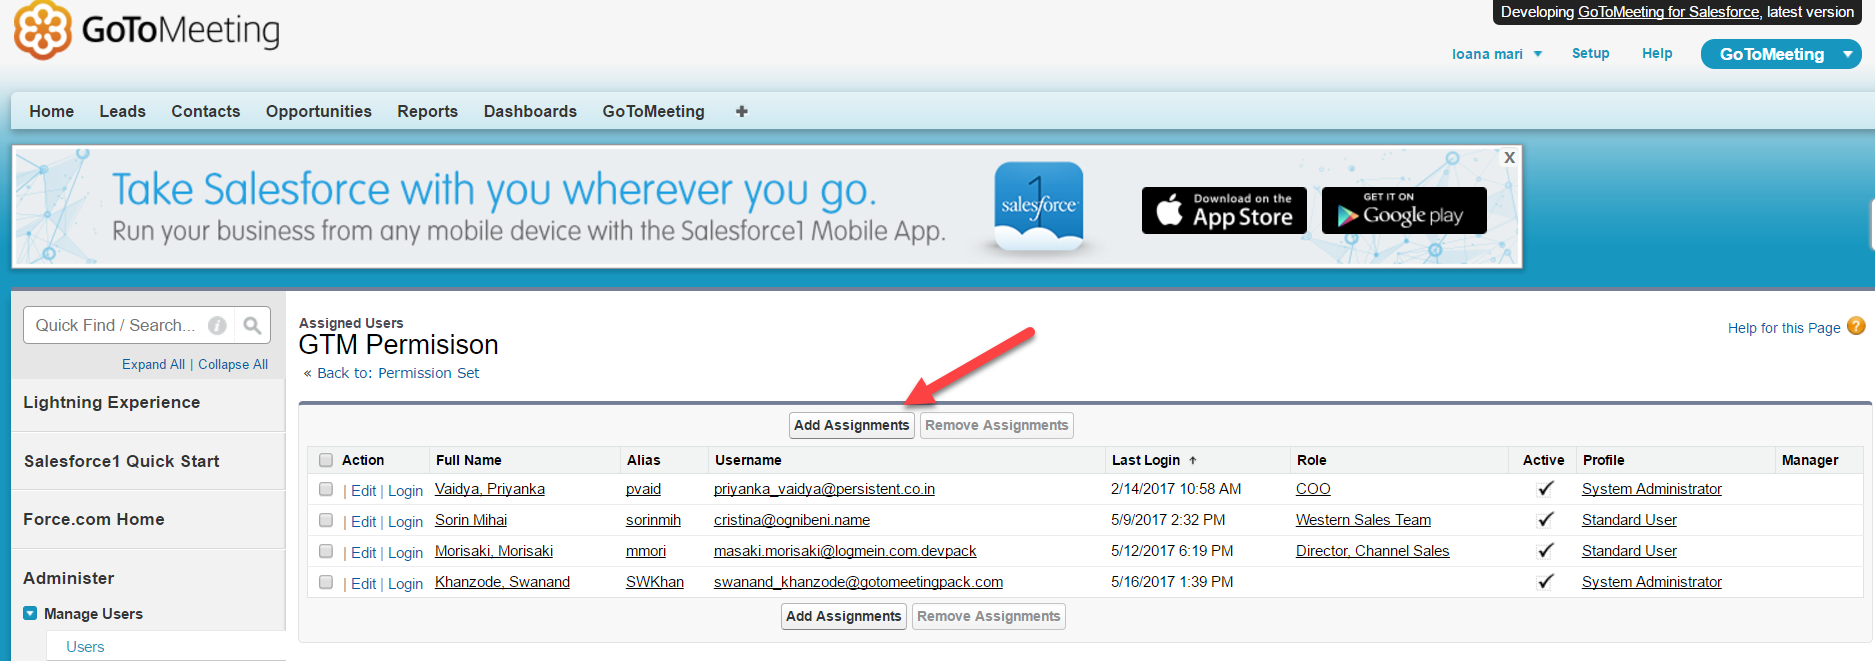Click the GoToMeeting flower logo

(43, 30)
